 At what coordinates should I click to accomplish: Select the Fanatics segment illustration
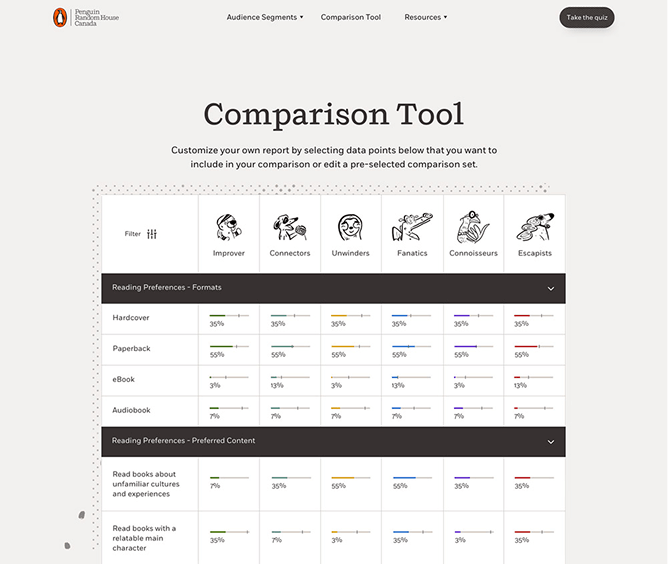point(412,228)
